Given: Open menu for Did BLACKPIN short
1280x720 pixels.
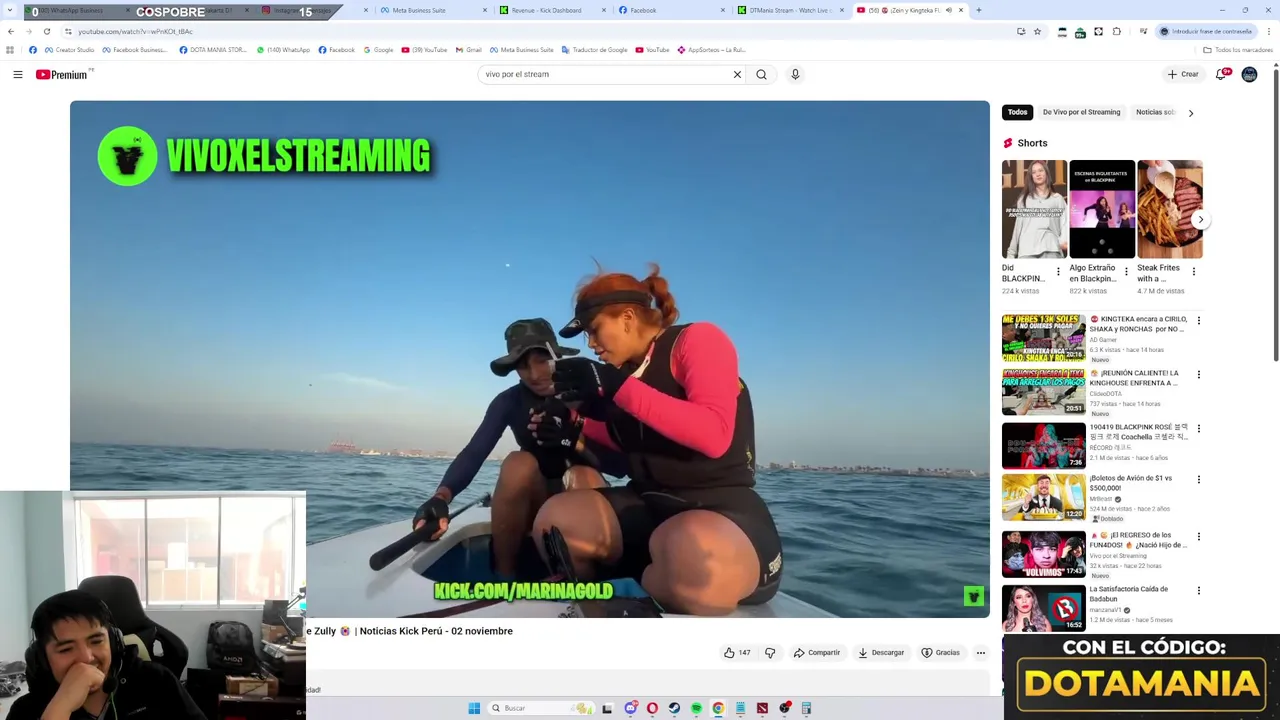Looking at the screenshot, I should (1059, 271).
